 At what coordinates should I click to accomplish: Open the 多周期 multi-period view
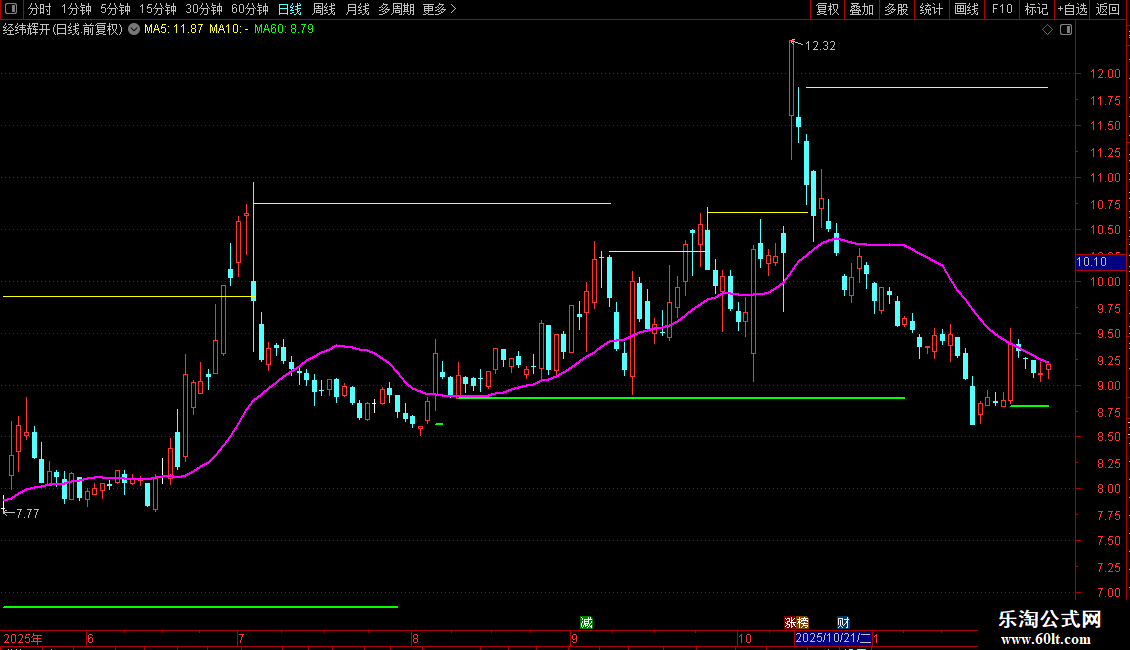[x=396, y=9]
